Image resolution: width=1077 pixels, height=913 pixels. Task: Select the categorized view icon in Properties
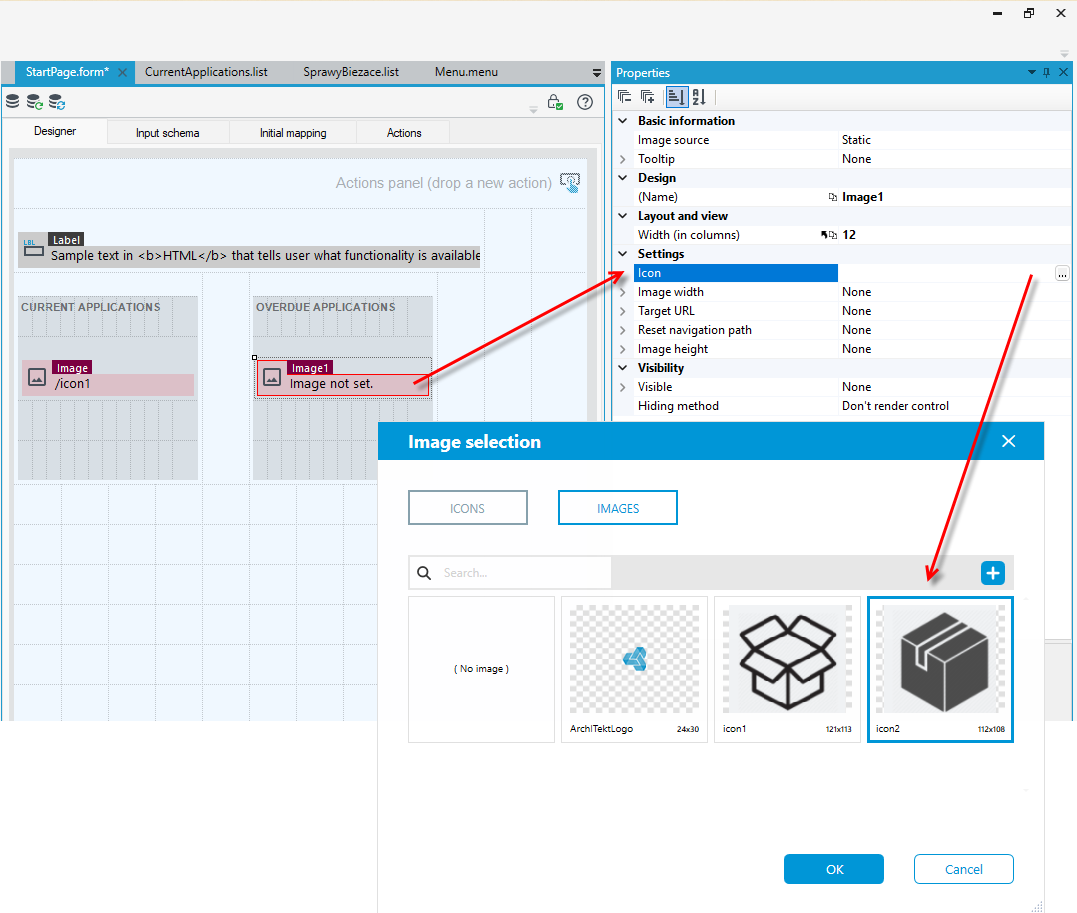pos(676,98)
